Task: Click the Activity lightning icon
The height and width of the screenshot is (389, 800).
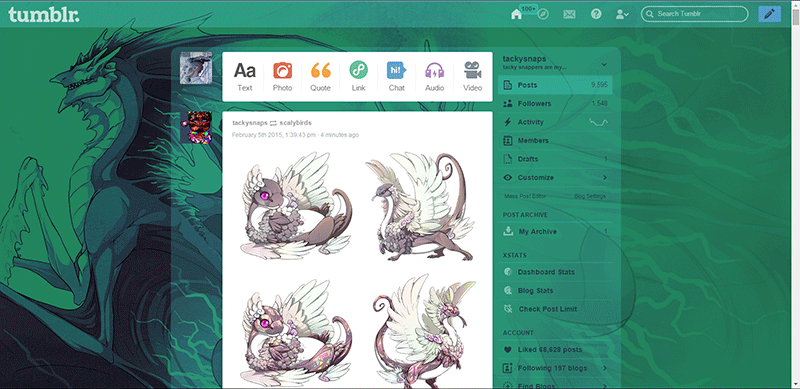Action: 507,122
